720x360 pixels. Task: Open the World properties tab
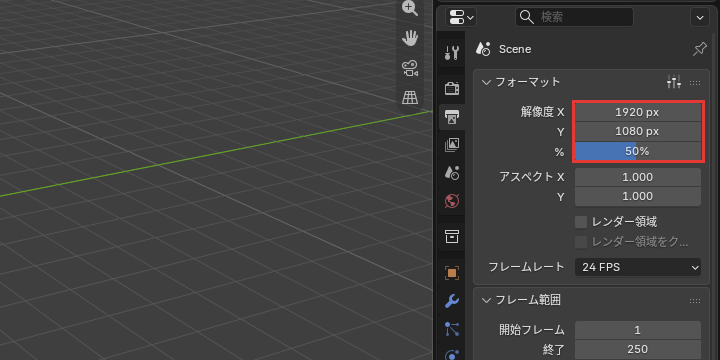tap(452, 201)
